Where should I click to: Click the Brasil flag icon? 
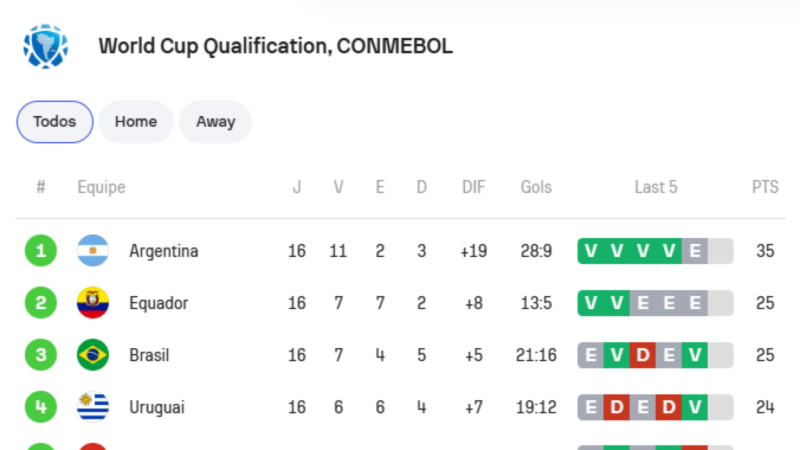click(93, 355)
